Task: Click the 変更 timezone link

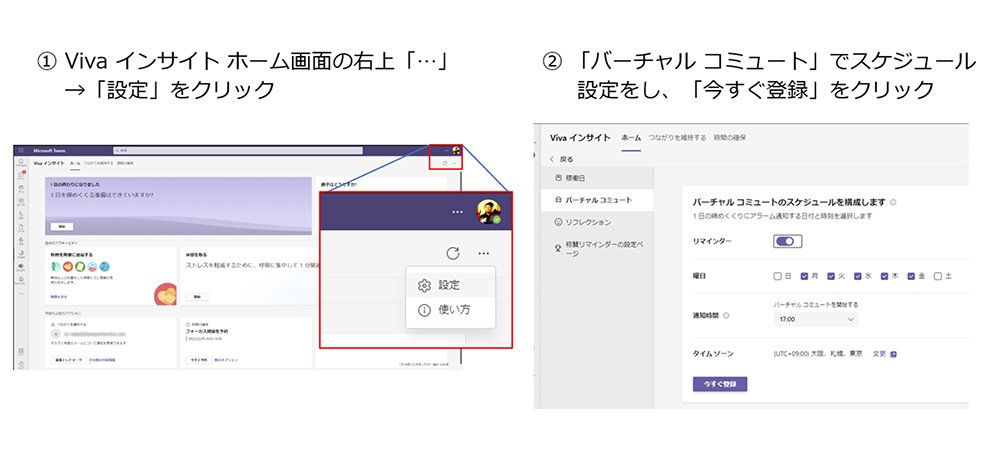Action: click(x=879, y=354)
